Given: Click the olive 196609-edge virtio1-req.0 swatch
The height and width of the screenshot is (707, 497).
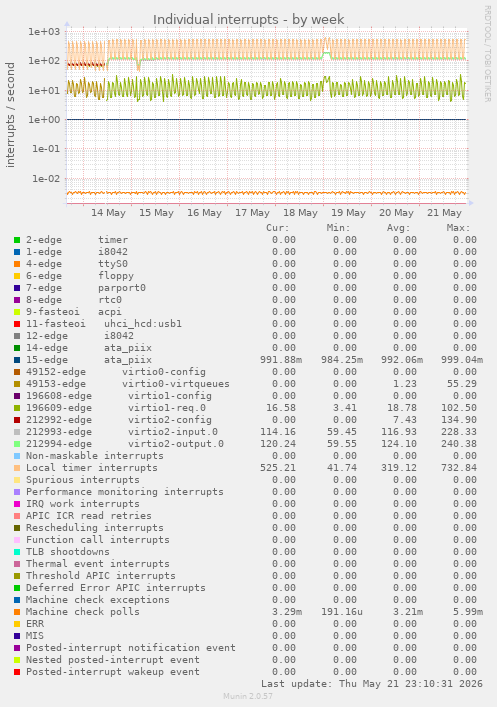Looking at the screenshot, I should 17,408.
